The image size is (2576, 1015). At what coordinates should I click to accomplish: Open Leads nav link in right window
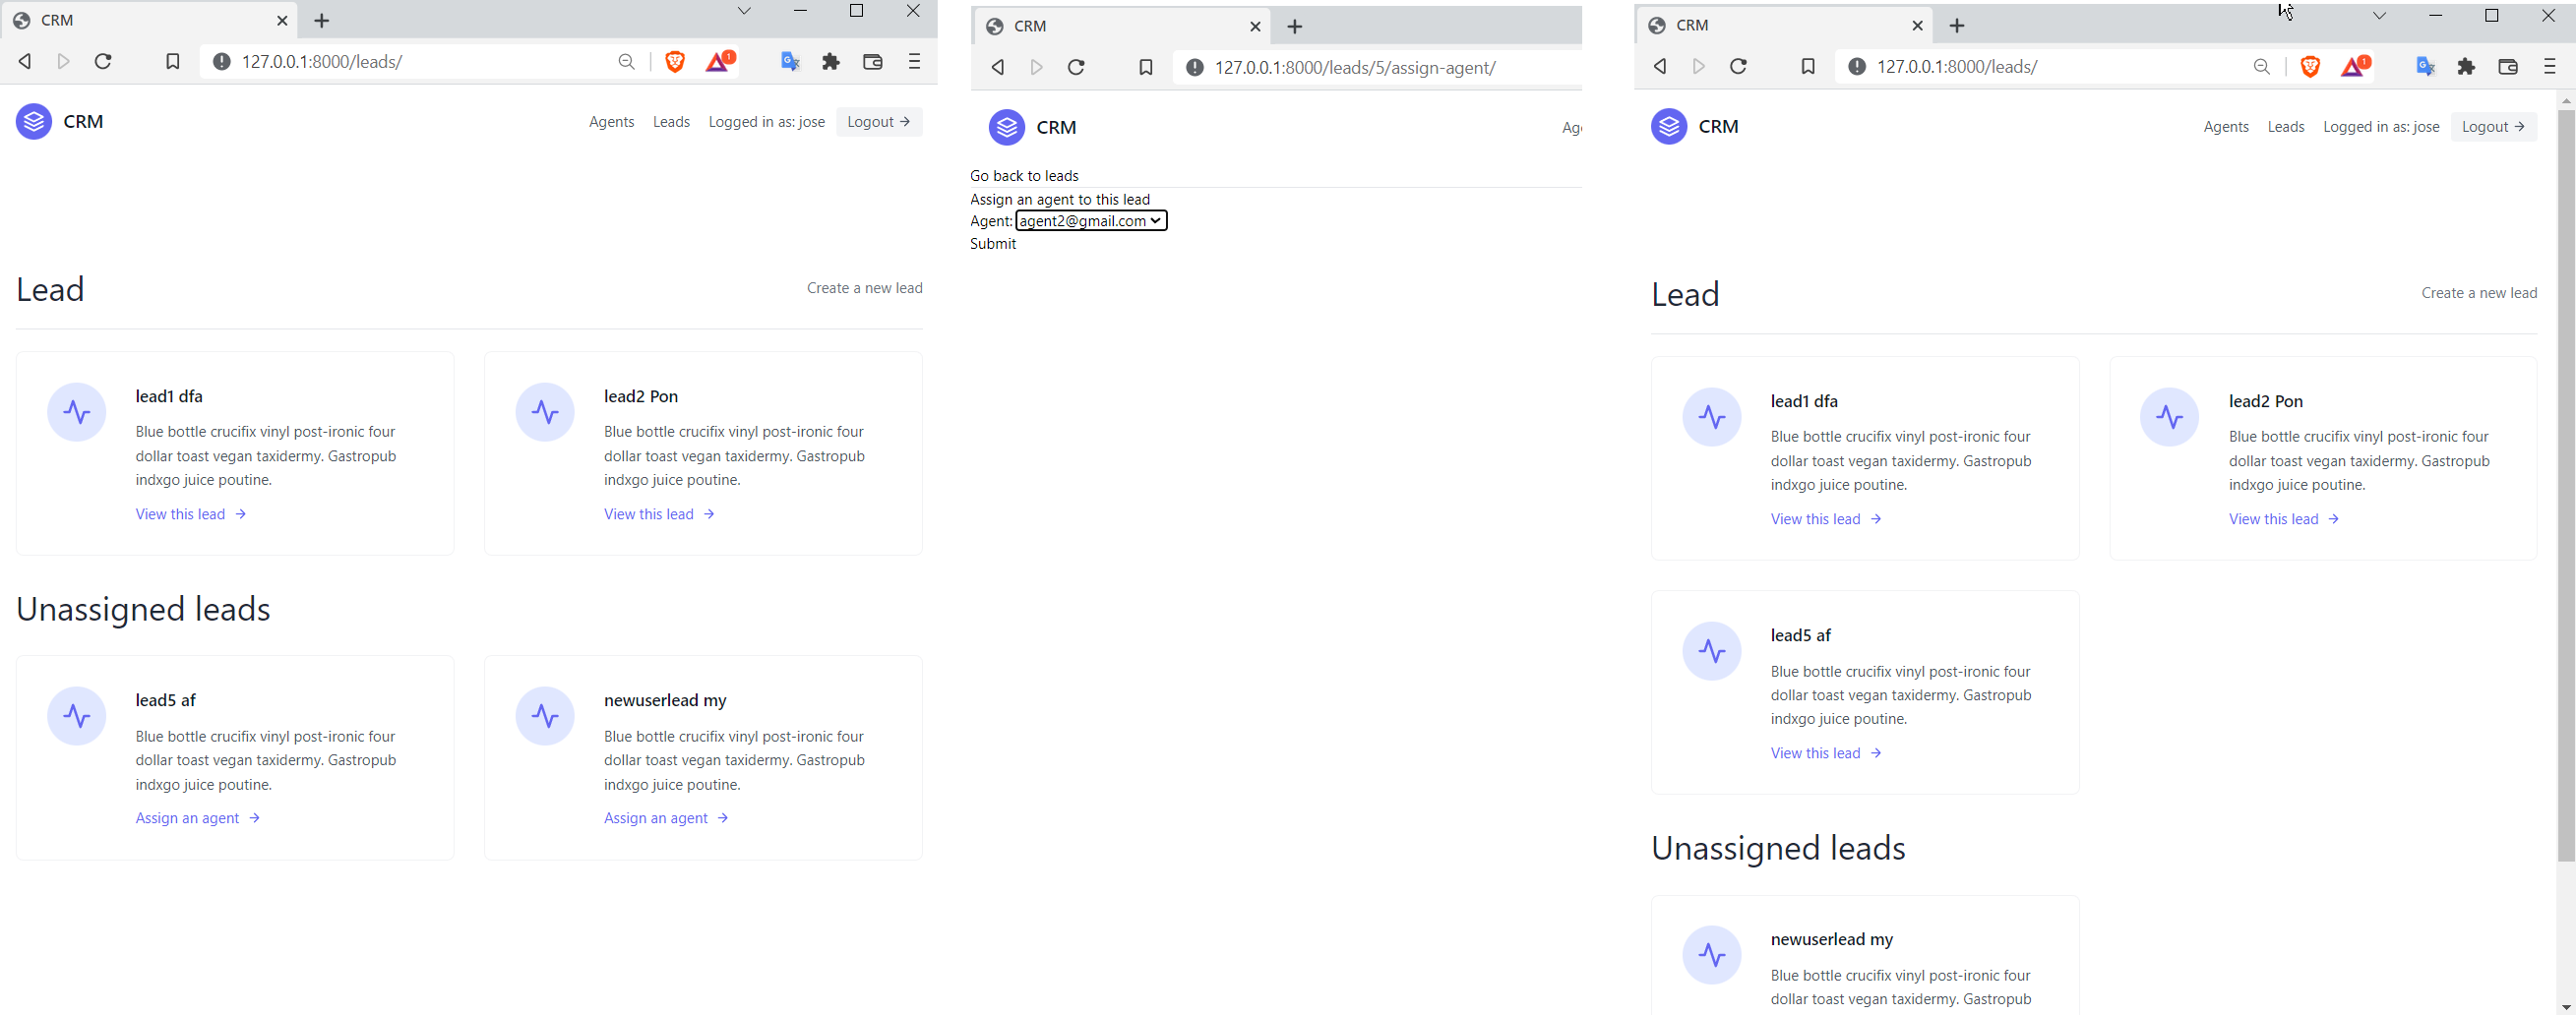pyautogui.click(x=2286, y=127)
